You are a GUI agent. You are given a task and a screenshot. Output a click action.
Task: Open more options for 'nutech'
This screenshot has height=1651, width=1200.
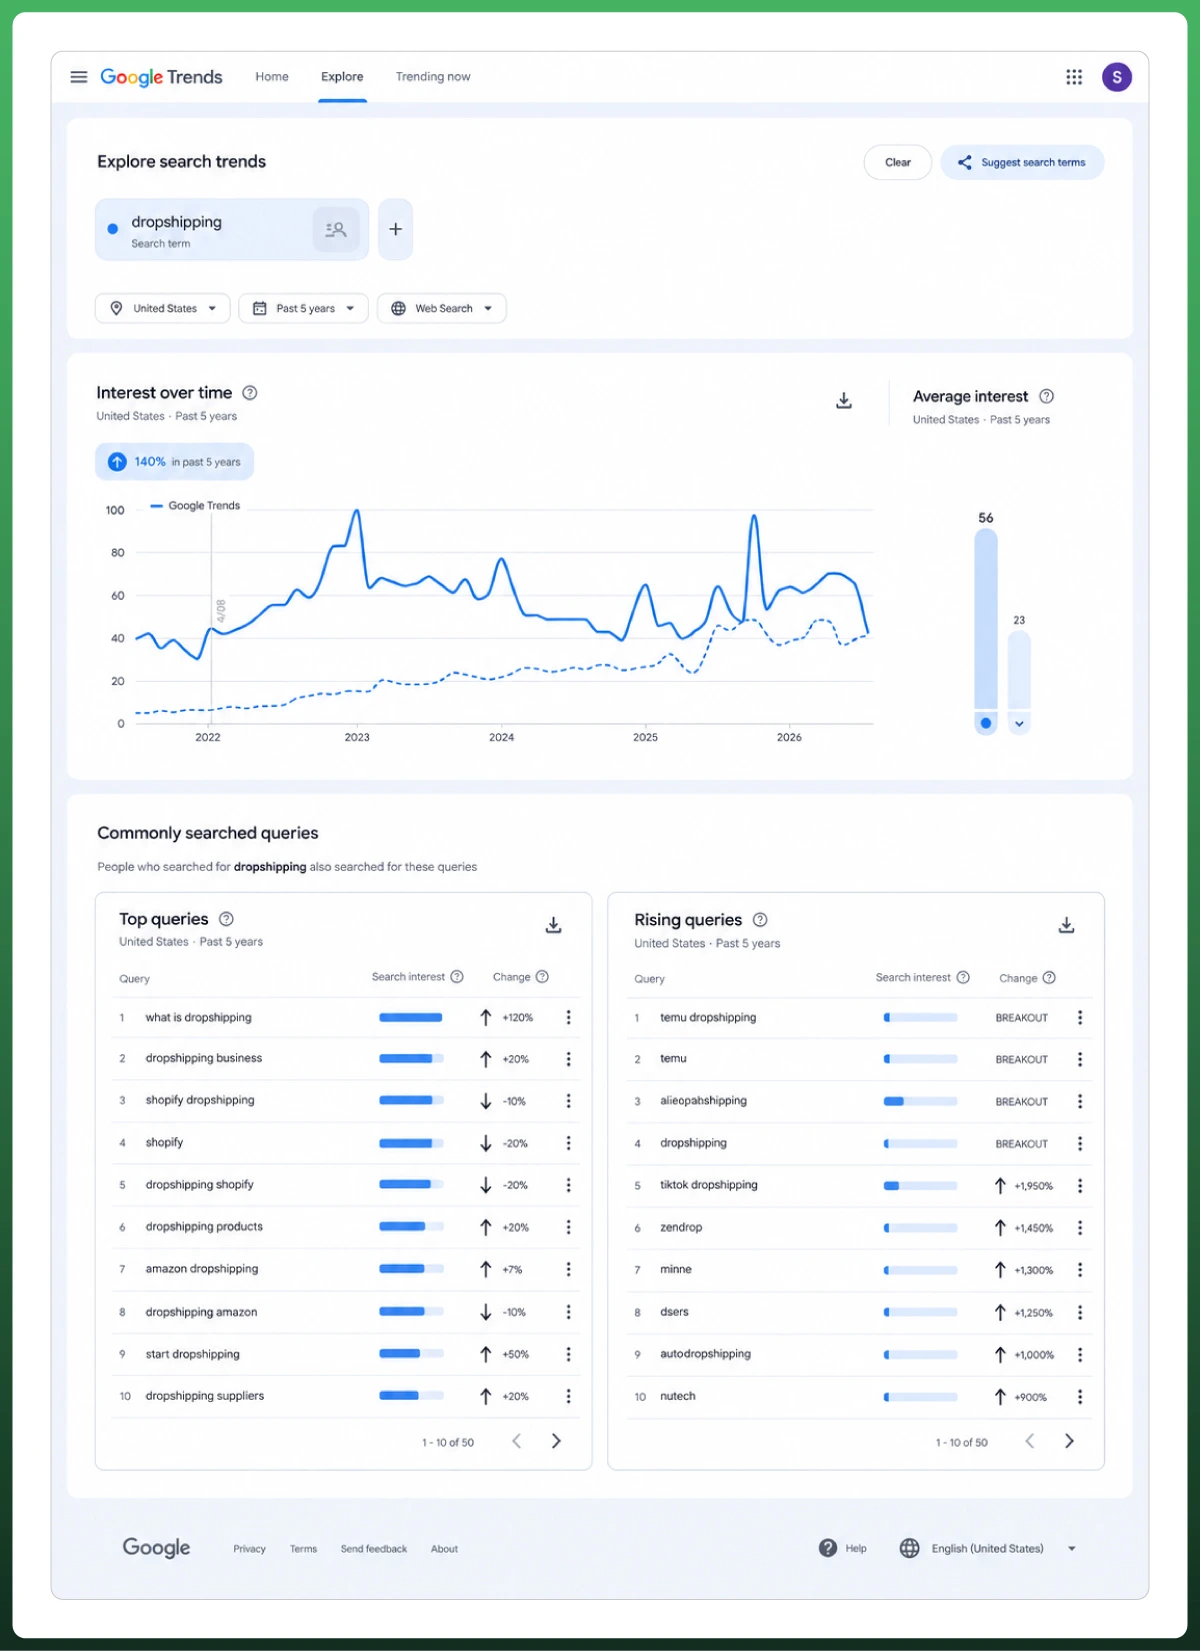coord(1080,1397)
